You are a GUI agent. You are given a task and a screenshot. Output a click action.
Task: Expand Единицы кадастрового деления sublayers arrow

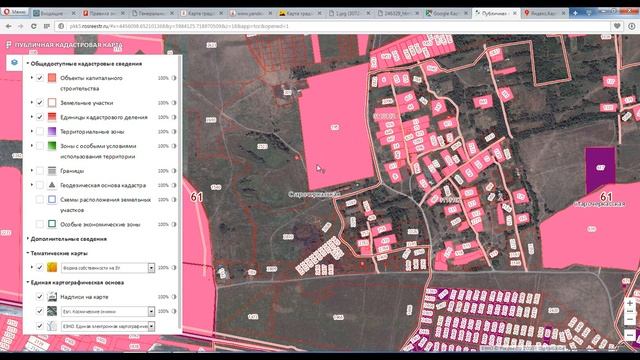pyautogui.click(x=32, y=117)
